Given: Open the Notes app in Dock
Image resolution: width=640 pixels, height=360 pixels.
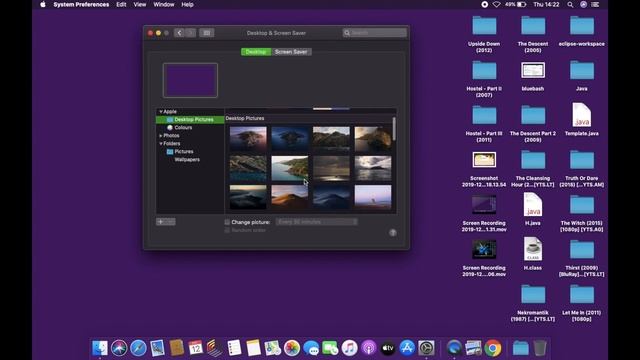Looking at the screenshot, I should tap(253, 348).
